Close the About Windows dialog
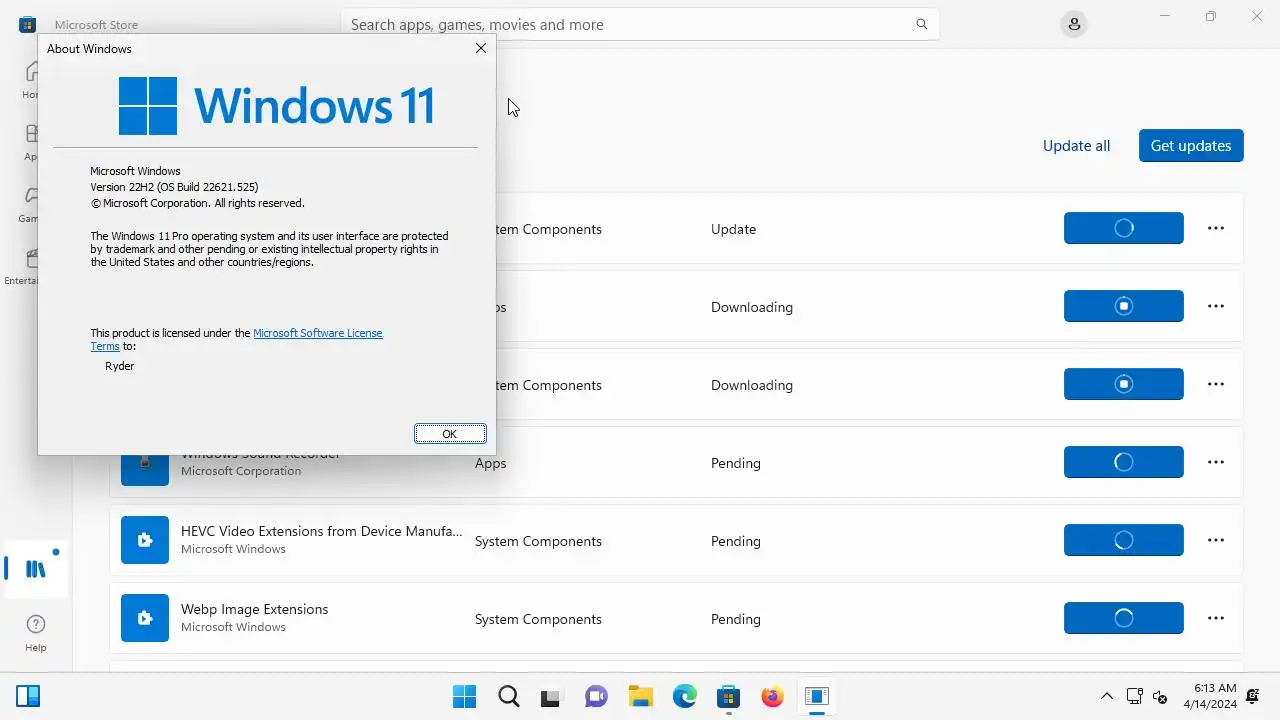 click(481, 48)
